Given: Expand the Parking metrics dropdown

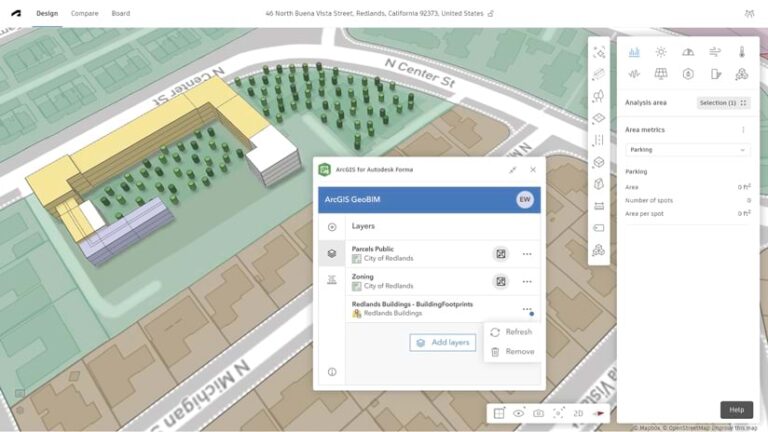Looking at the screenshot, I should click(x=688, y=150).
